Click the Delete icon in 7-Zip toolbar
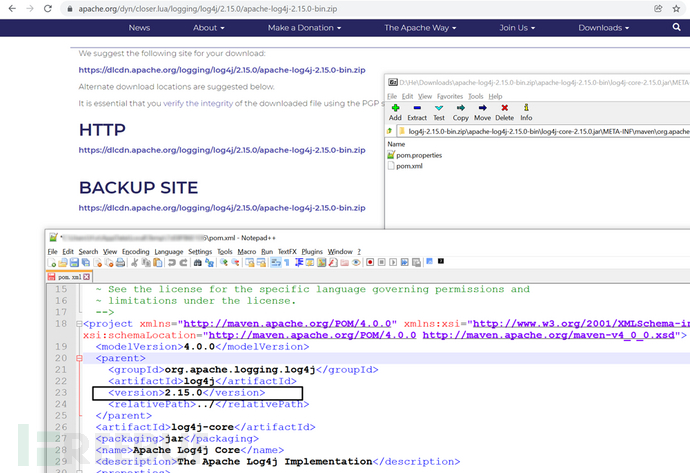 [x=505, y=110]
